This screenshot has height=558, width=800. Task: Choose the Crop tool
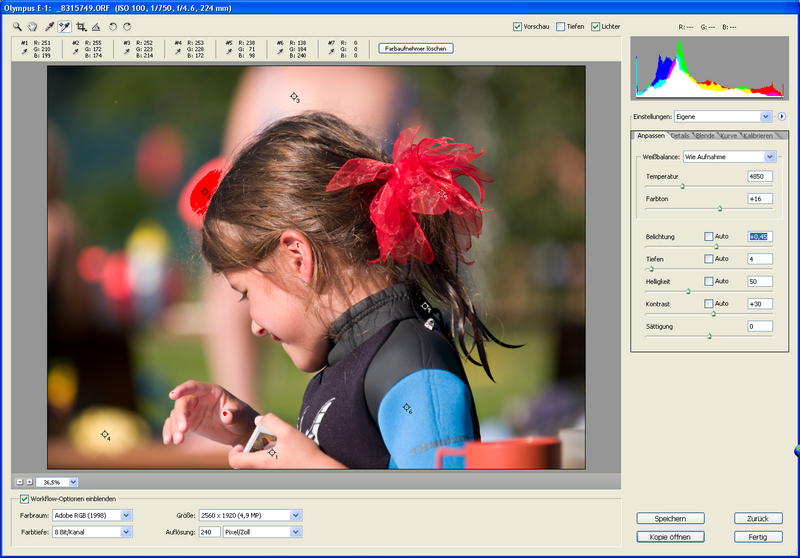click(81, 26)
